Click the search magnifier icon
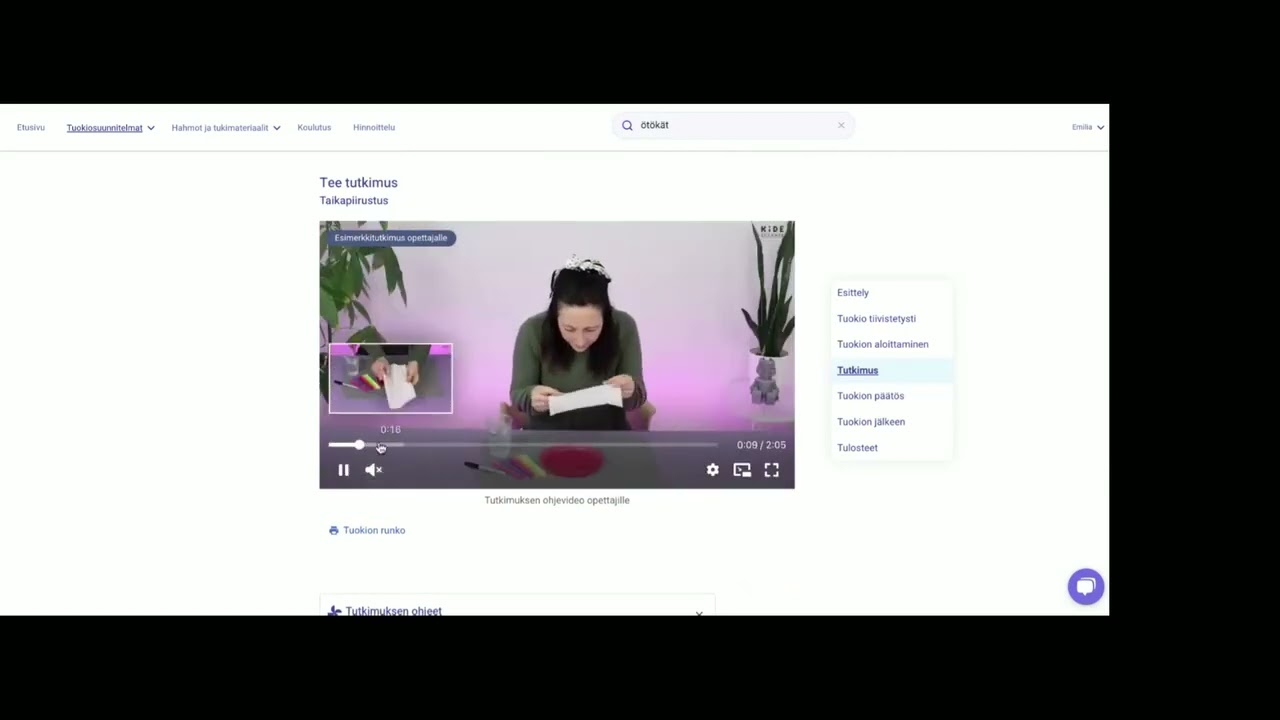 627,125
